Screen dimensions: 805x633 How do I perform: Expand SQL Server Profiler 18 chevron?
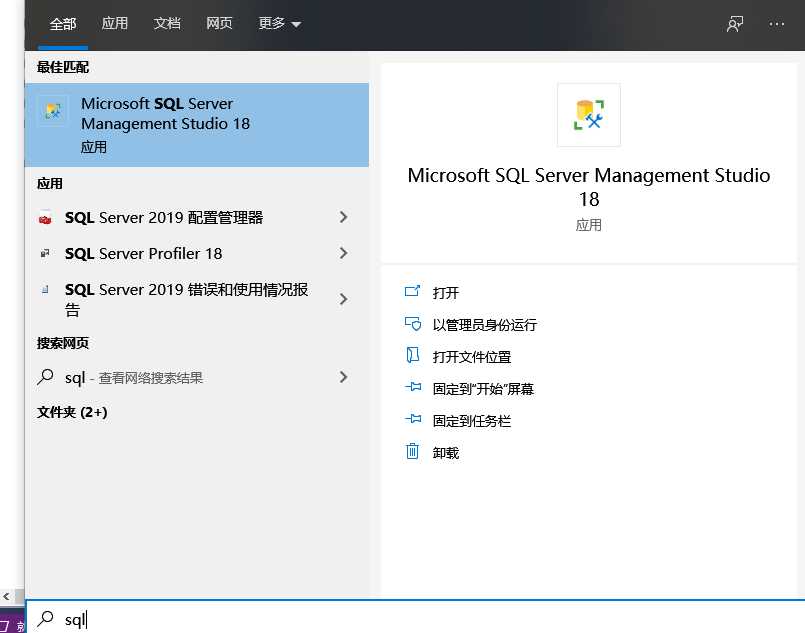(343, 253)
